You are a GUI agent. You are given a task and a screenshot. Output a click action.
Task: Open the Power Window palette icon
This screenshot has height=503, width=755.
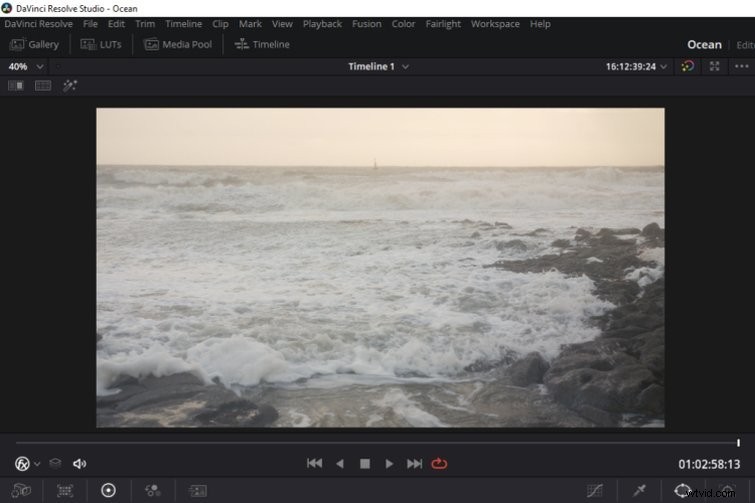point(683,490)
